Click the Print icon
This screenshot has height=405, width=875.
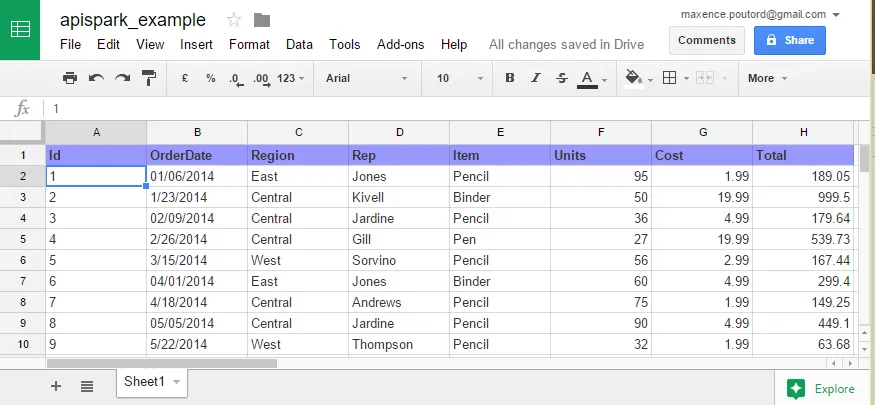click(70, 78)
